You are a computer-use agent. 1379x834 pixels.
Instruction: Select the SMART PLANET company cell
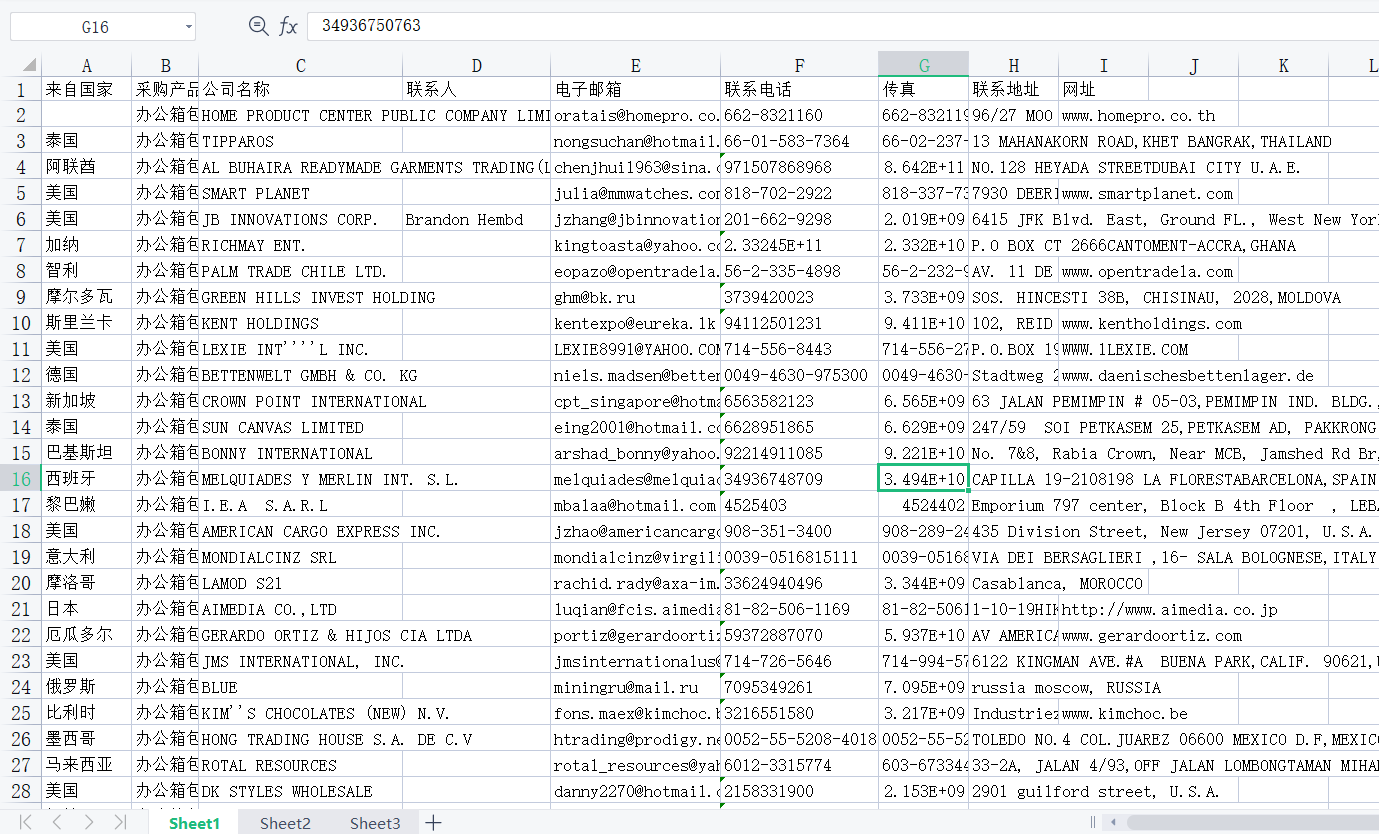(x=301, y=193)
